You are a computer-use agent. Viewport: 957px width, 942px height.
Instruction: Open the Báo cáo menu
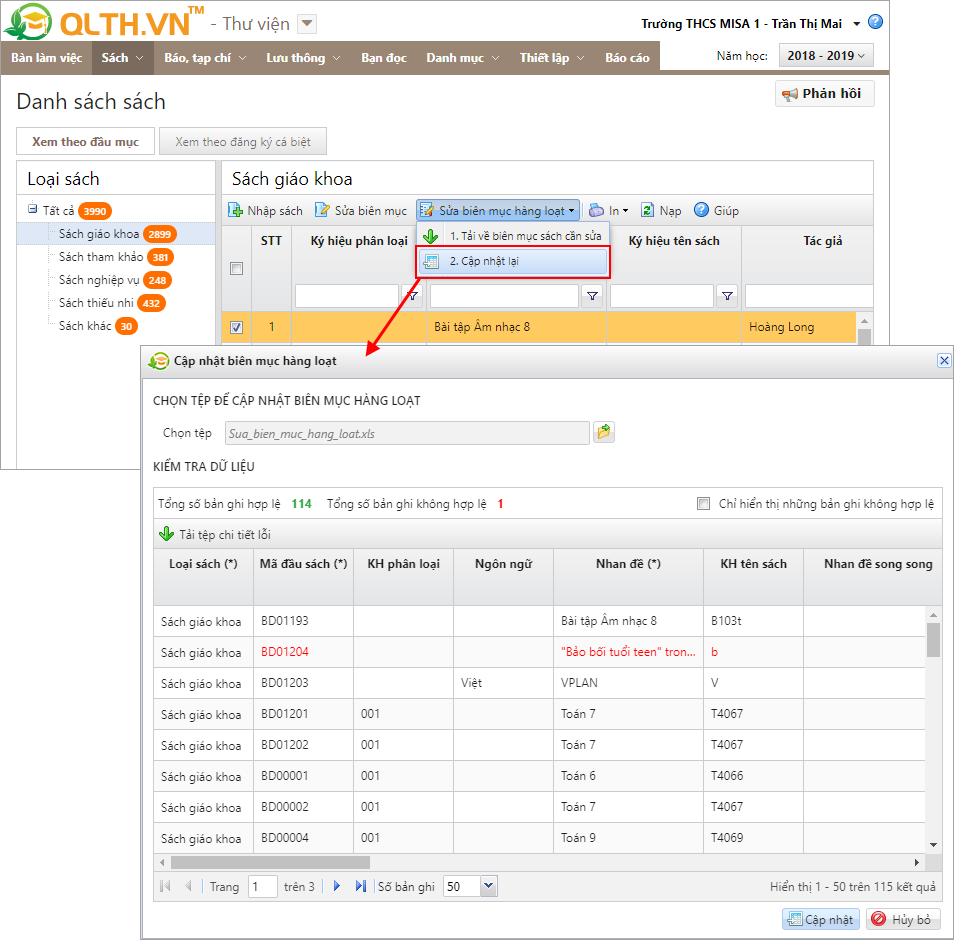(627, 58)
